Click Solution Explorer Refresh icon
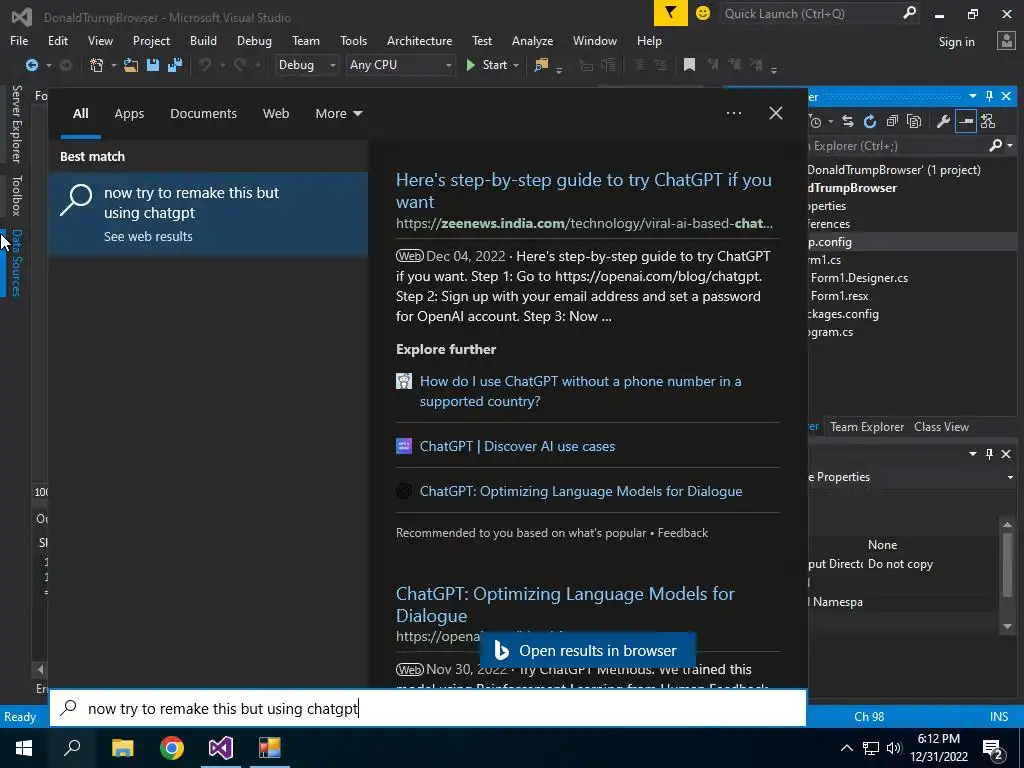The width and height of the screenshot is (1024, 768). coord(870,121)
